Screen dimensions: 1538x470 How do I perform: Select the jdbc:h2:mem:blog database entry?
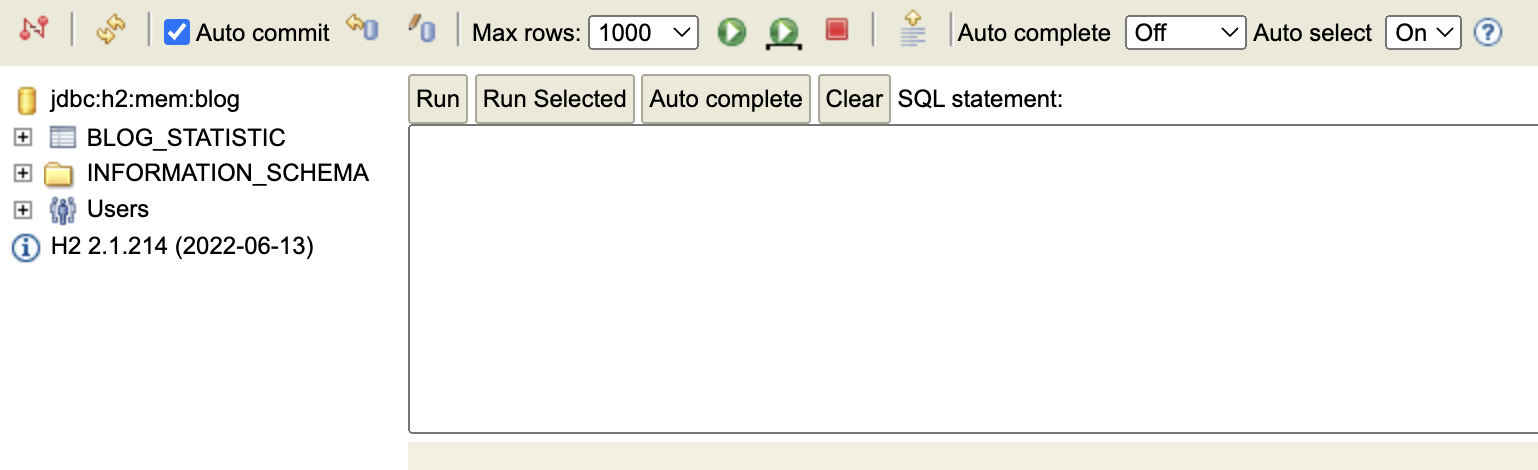pos(145,100)
